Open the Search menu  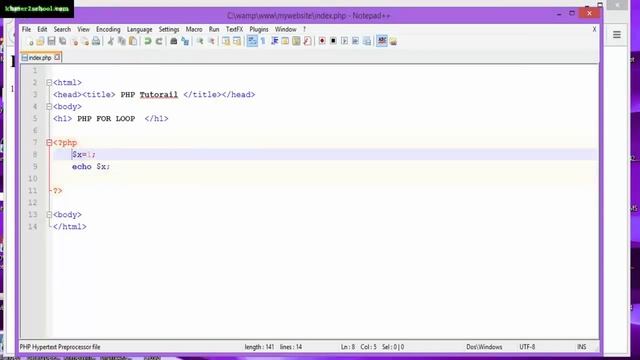[62, 29]
